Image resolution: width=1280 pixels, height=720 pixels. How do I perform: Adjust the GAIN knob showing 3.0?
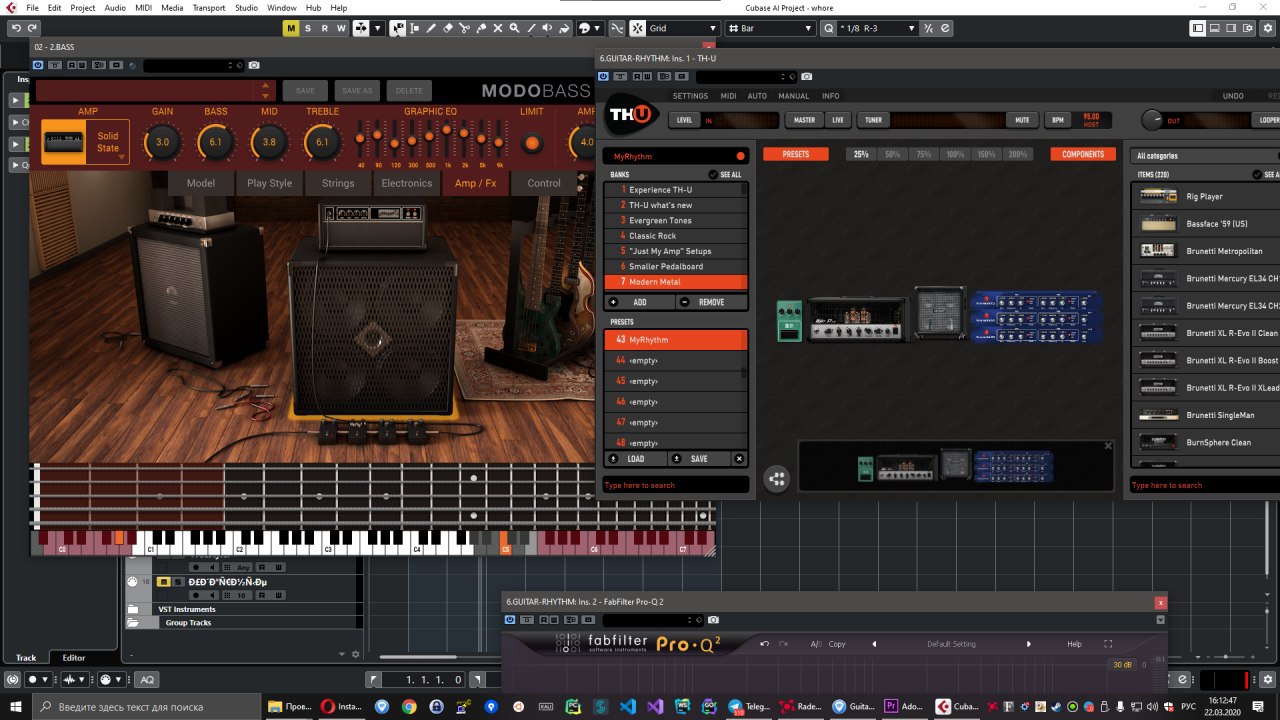point(162,143)
